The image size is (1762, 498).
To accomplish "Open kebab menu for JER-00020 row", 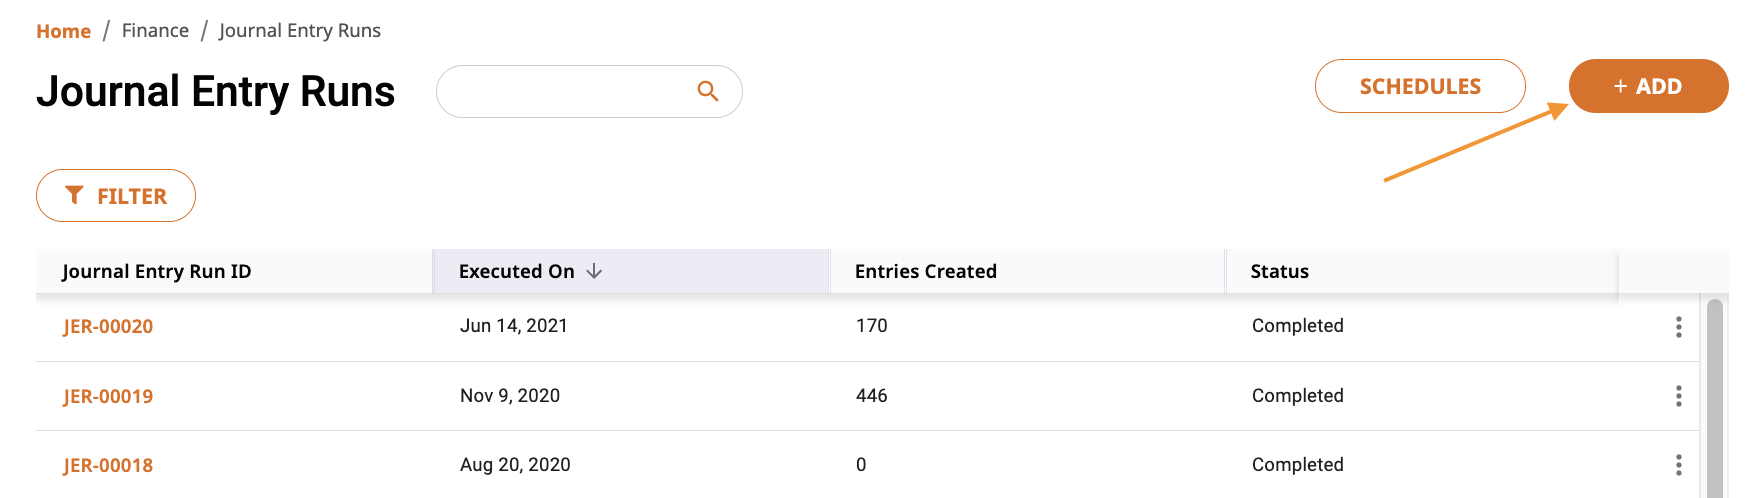I will coord(1679,327).
